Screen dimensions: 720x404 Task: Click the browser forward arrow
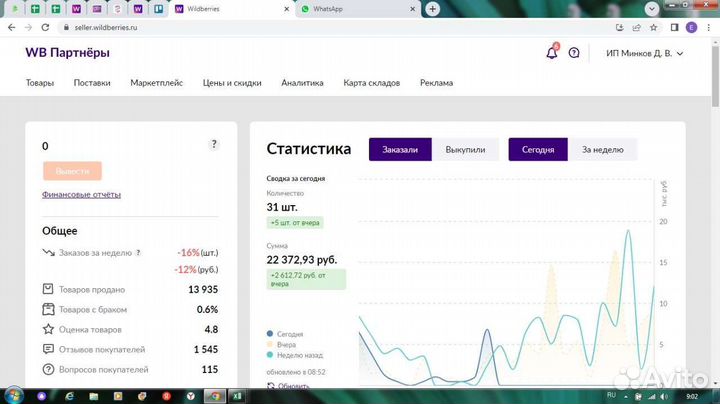click(28, 28)
